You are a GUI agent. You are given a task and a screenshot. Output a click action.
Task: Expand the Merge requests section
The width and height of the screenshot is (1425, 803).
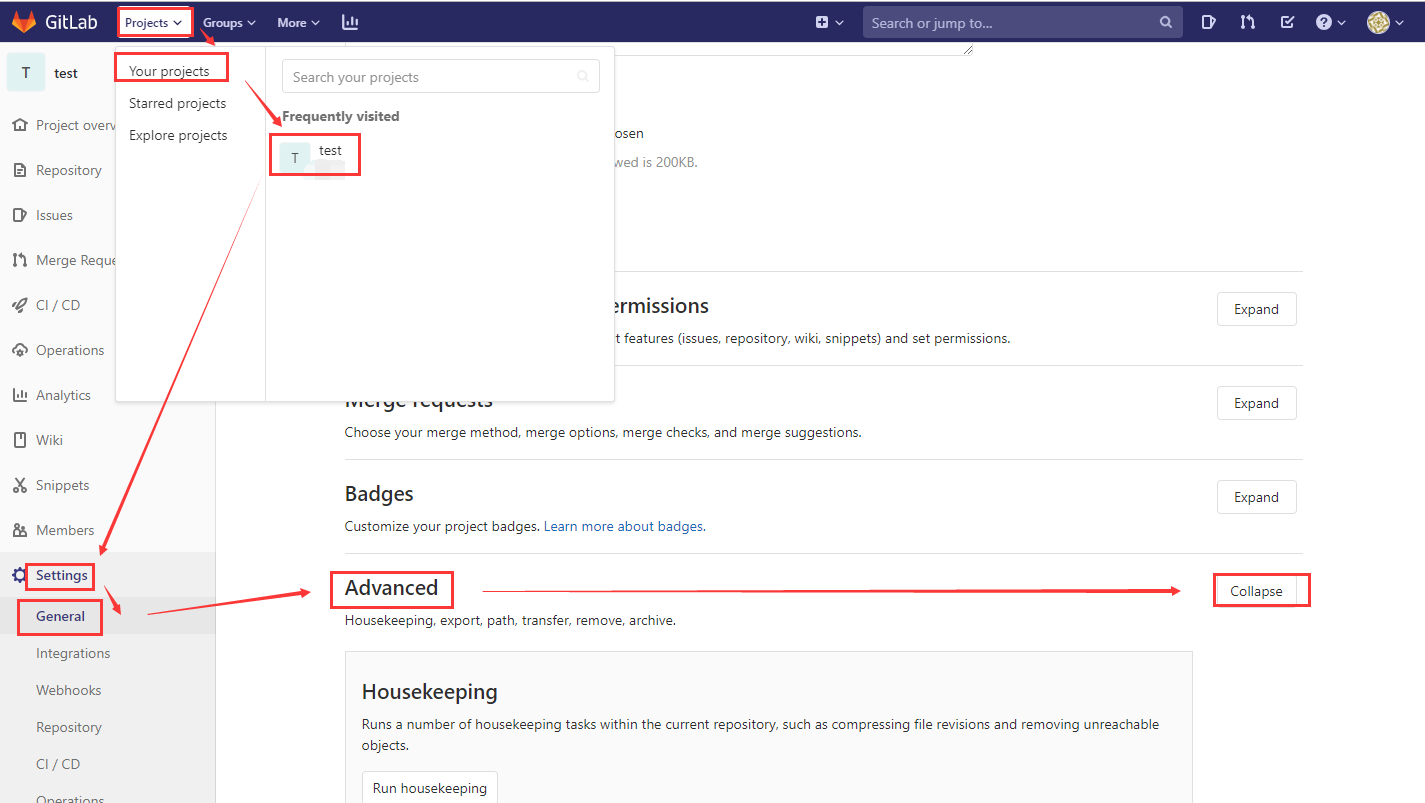click(1256, 403)
